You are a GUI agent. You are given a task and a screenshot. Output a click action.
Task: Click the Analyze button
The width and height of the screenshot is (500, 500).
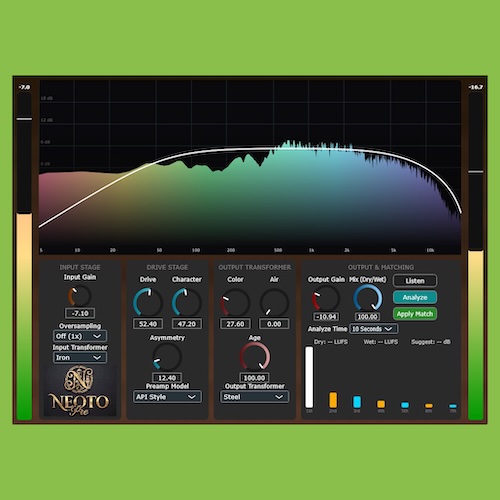coord(415,297)
